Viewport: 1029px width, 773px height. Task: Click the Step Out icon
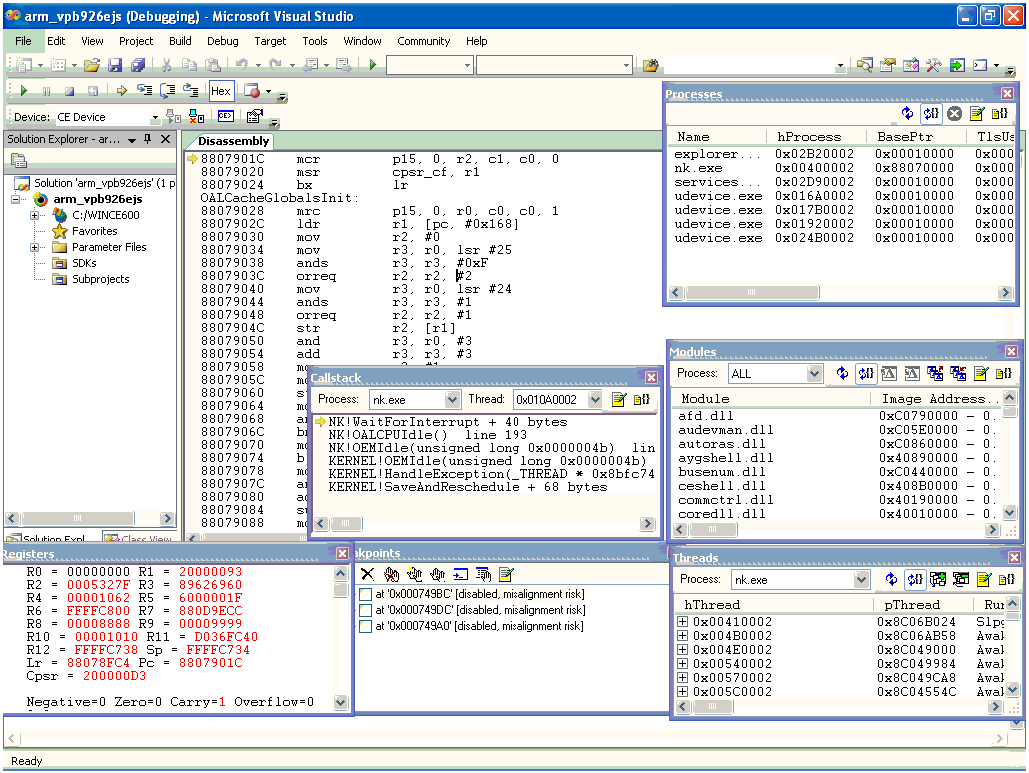point(188,89)
